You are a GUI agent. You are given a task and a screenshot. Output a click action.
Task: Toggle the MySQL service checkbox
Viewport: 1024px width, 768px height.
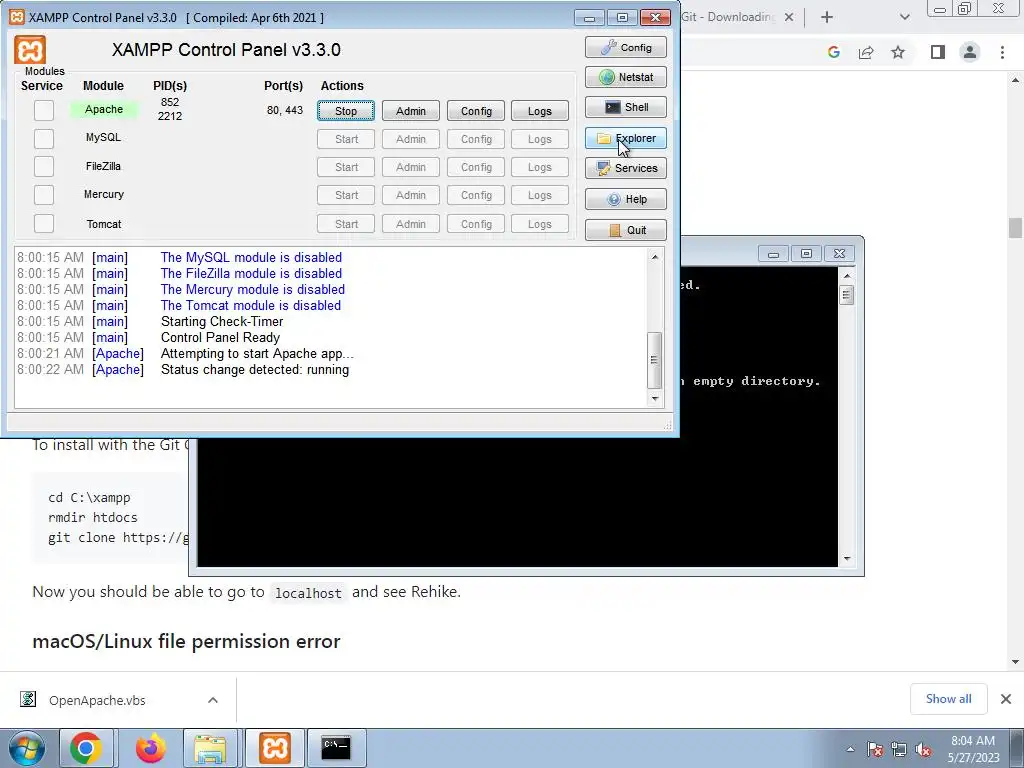click(44, 138)
